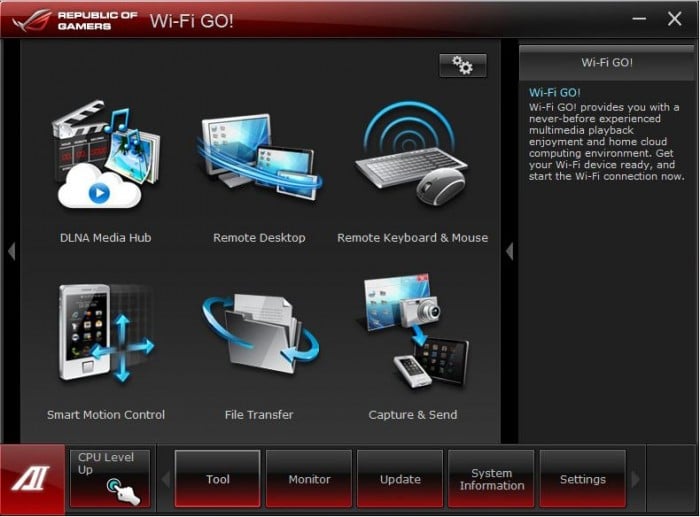Open the System Information section
Screen dimensions: 700x517
tap(491, 479)
